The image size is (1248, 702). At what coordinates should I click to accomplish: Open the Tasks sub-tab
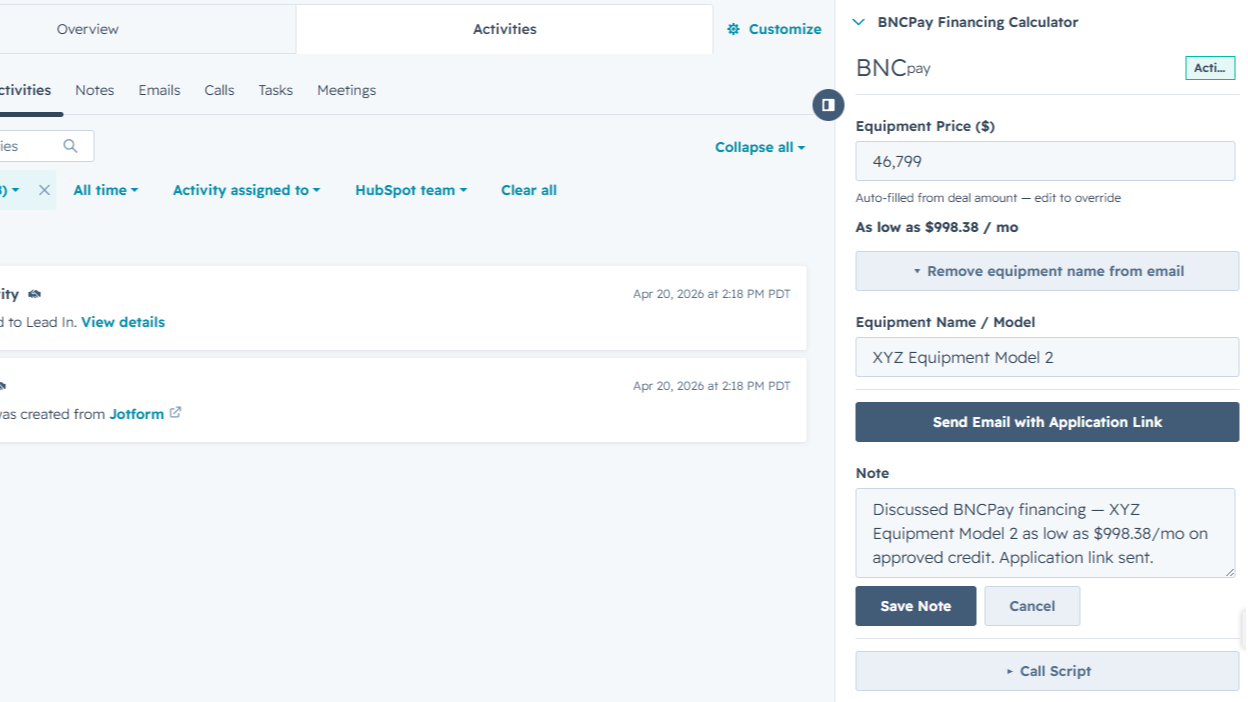tap(276, 90)
